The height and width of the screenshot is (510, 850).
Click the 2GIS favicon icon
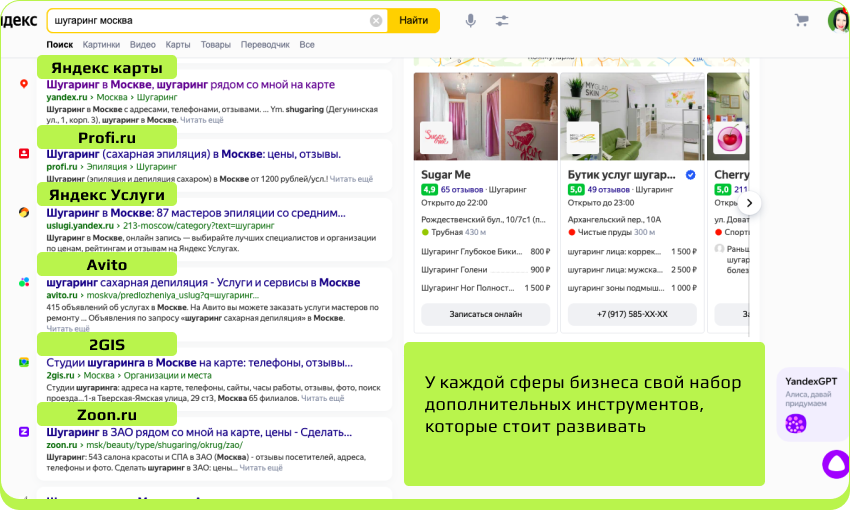(x=24, y=362)
